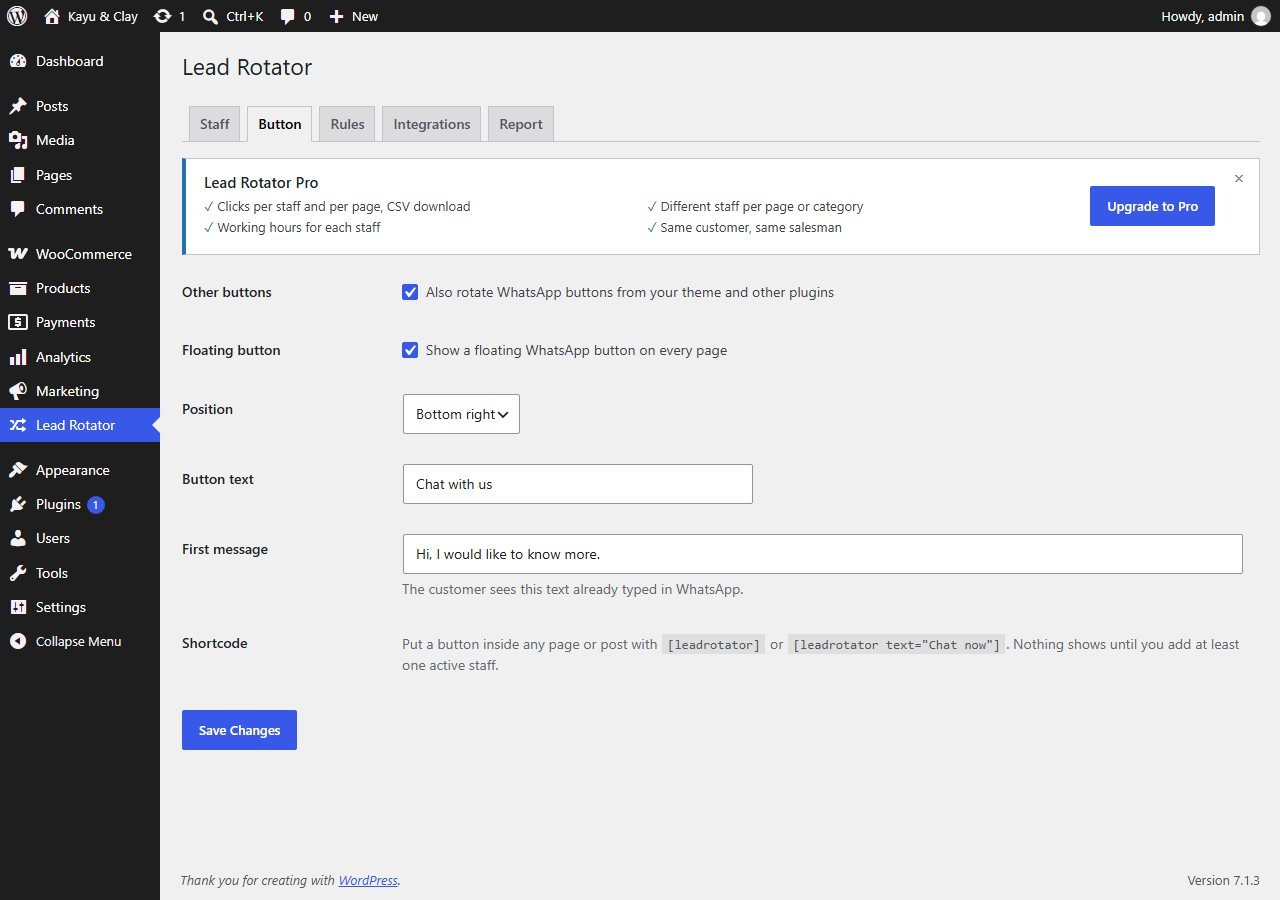Switch to the Staff tab
The image size is (1280, 900).
214,124
